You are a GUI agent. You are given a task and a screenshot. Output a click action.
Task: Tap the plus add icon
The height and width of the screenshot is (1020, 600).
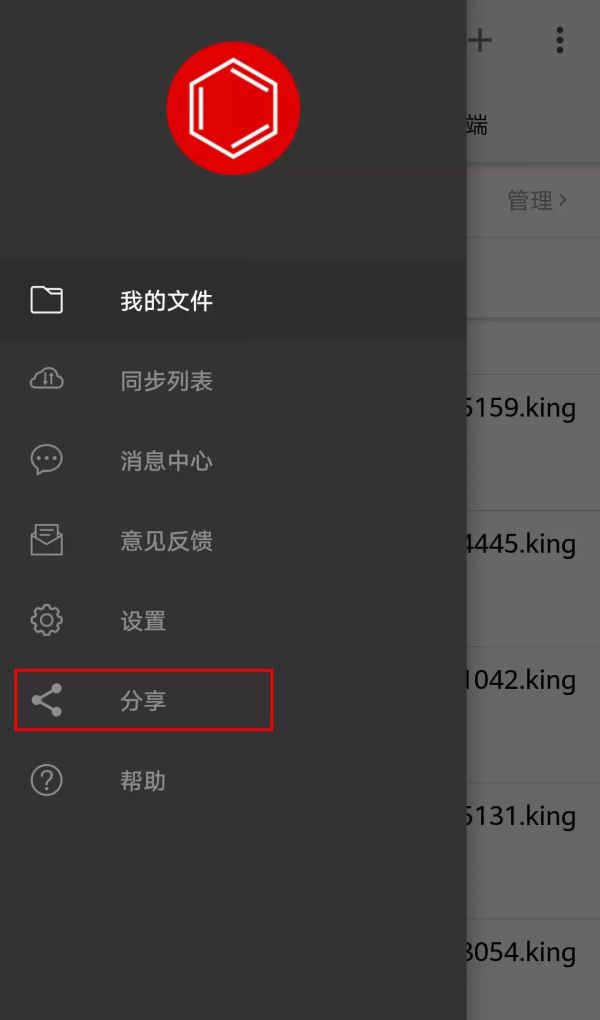click(x=480, y=40)
